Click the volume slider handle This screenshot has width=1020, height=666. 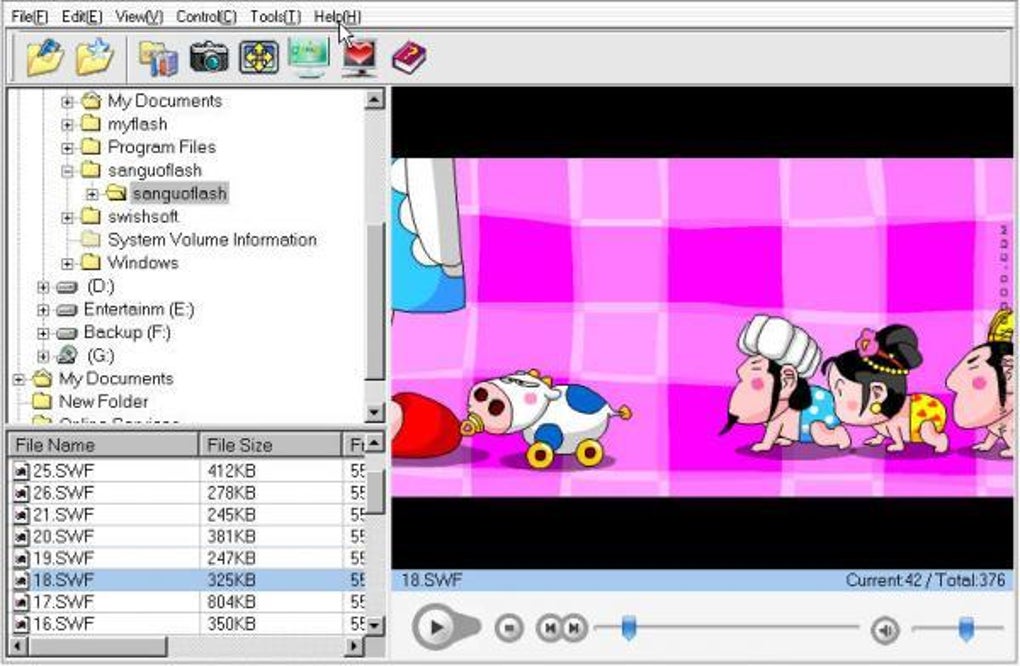pos(966,629)
